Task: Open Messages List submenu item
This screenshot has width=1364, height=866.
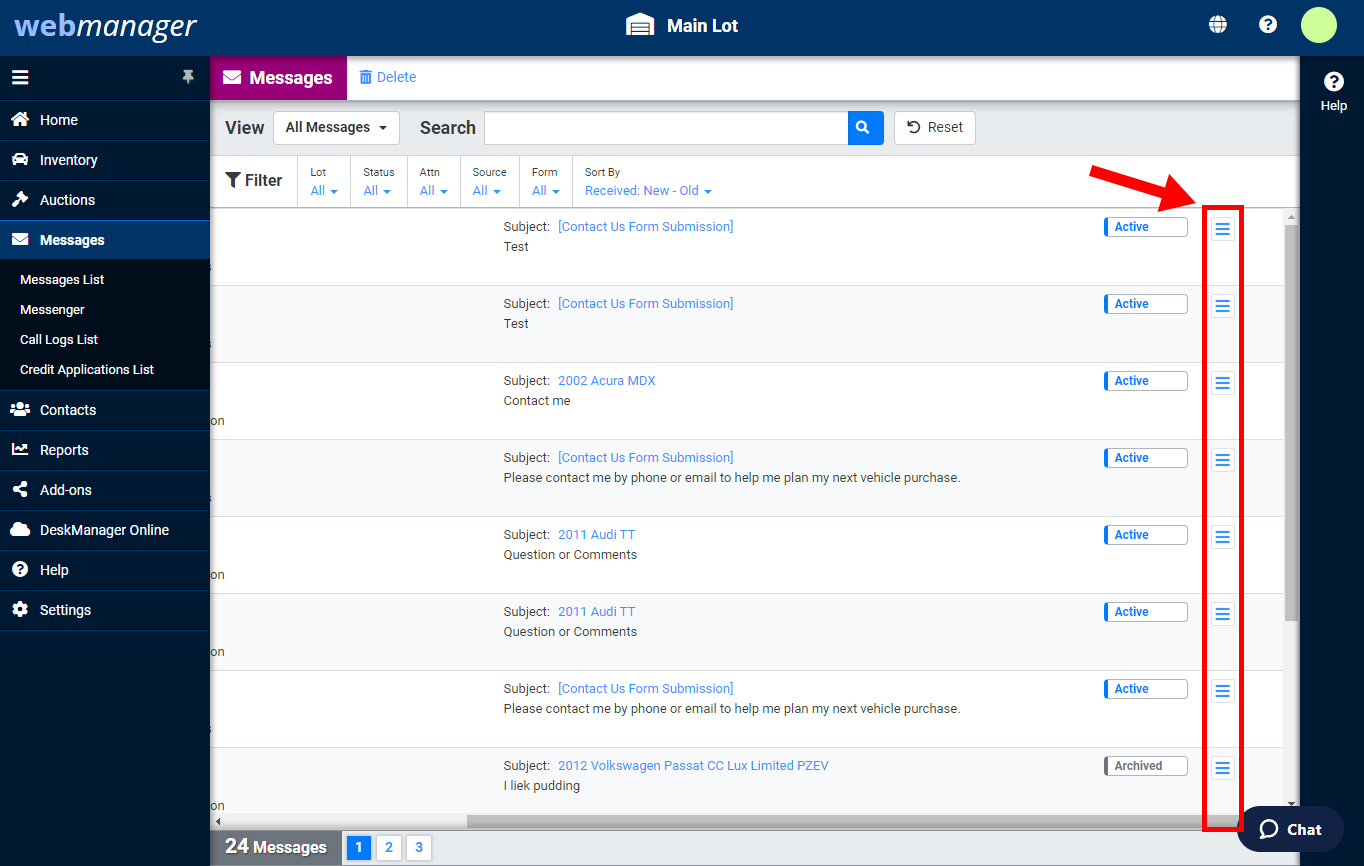Action: [x=62, y=280]
